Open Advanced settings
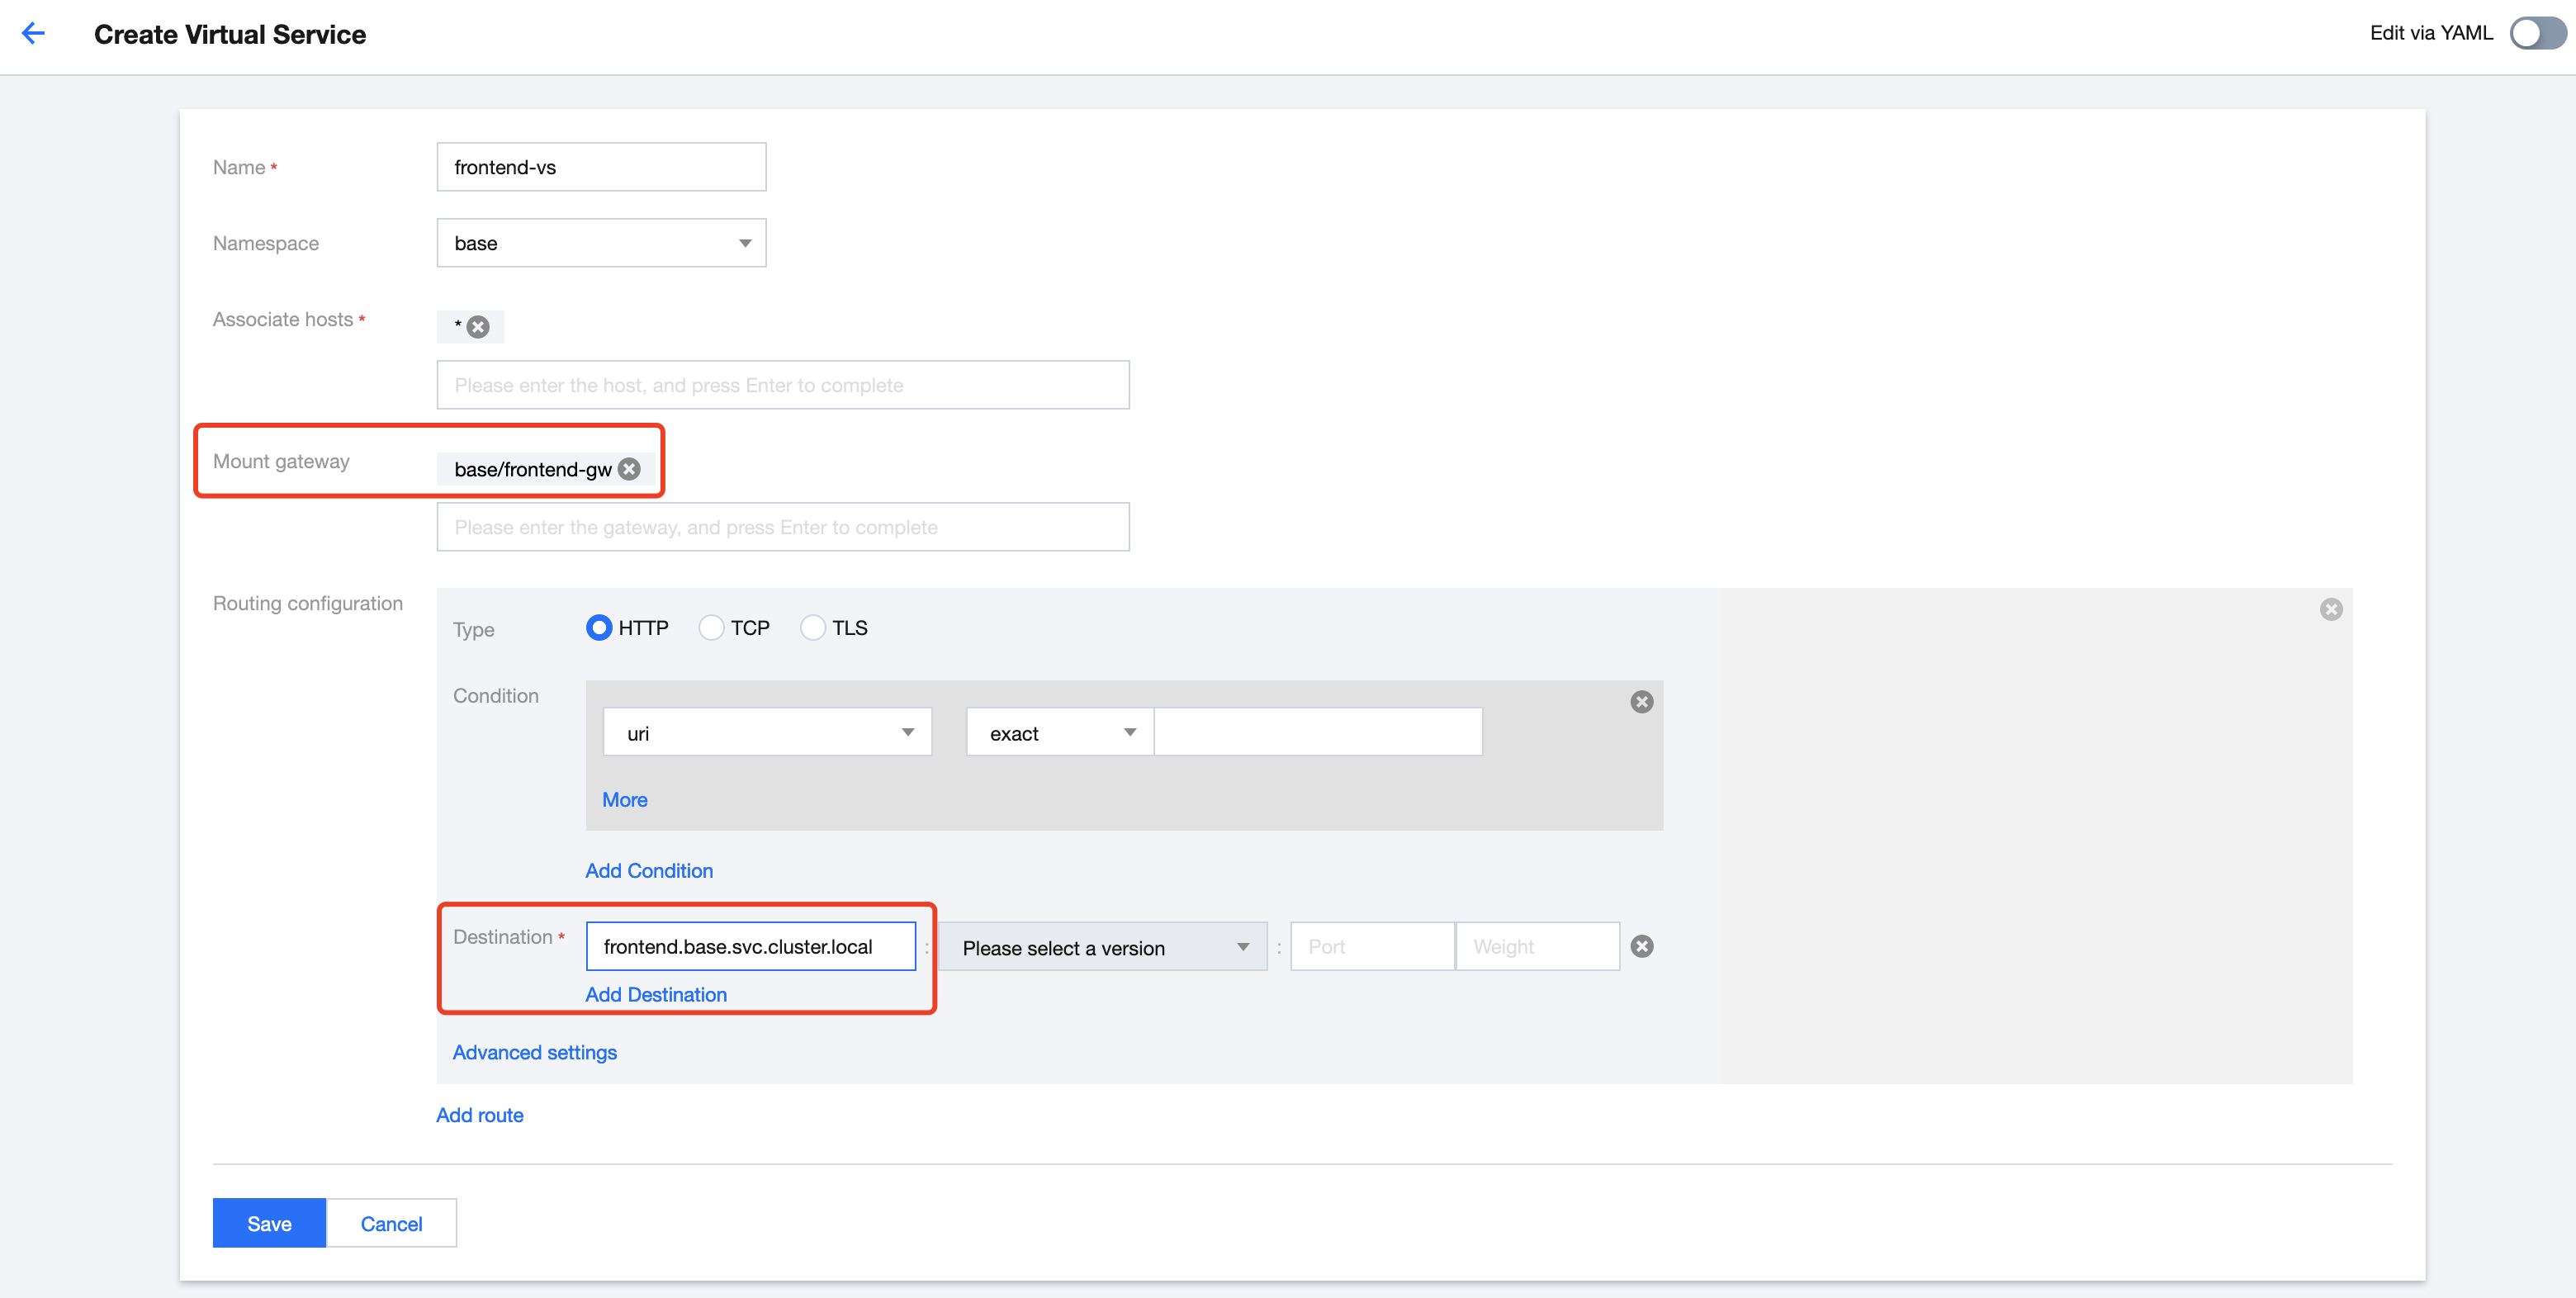The width and height of the screenshot is (2576, 1298). [534, 1052]
